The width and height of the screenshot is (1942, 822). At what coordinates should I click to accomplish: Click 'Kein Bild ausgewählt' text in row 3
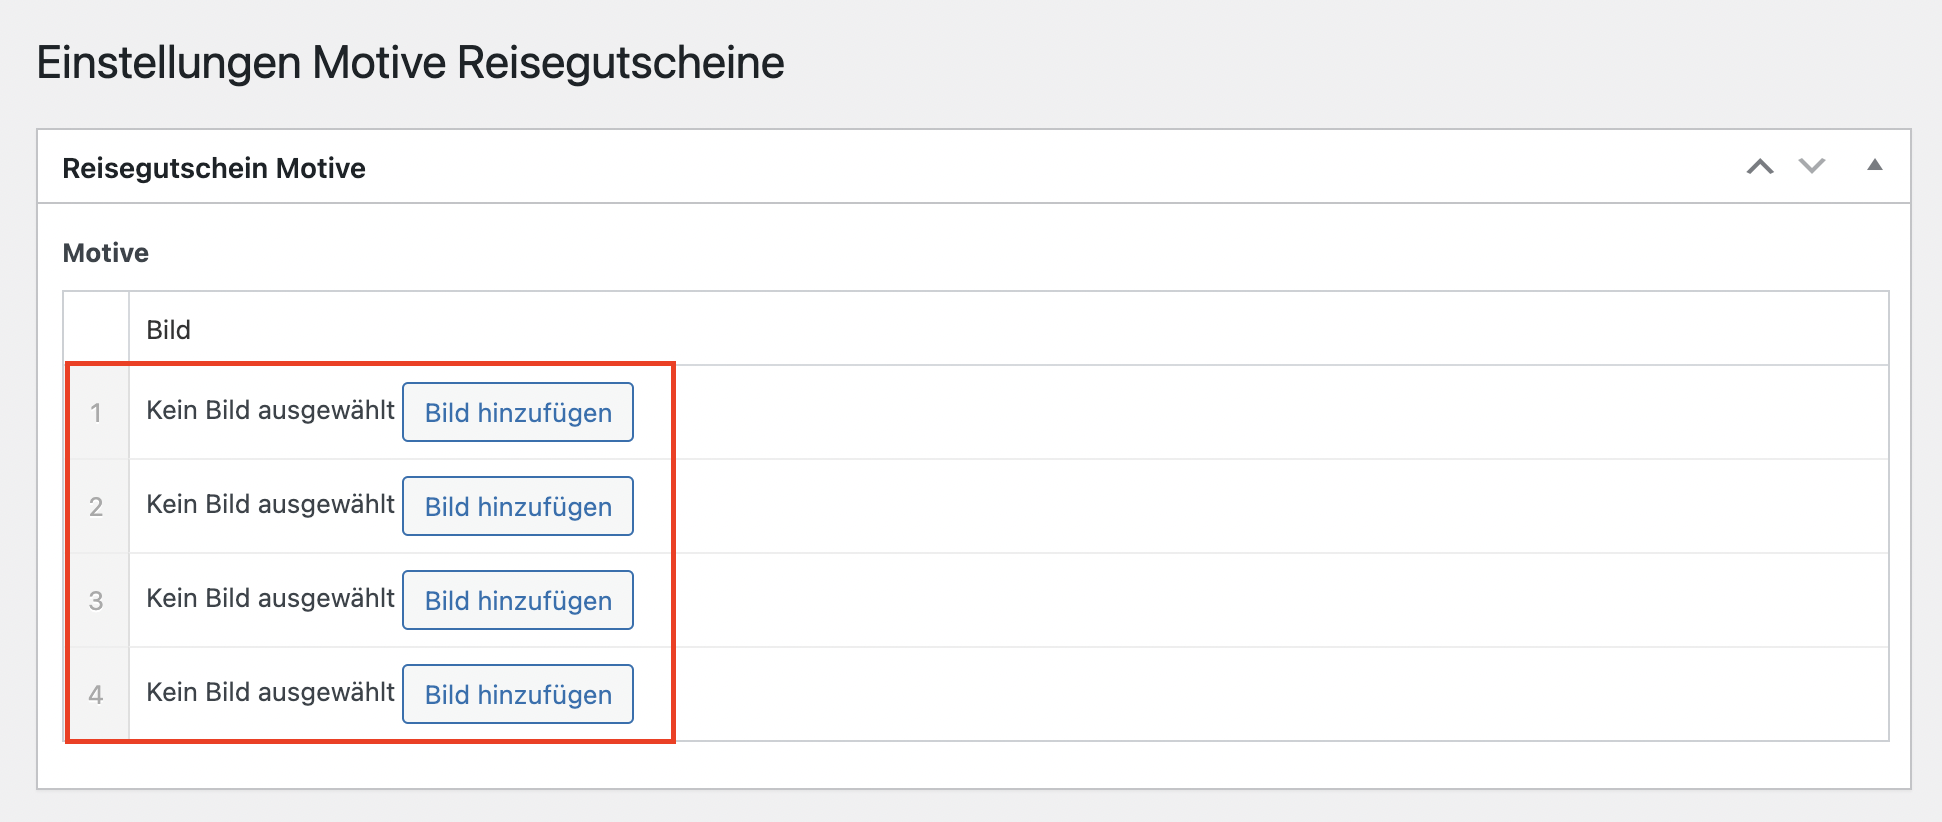pos(270,598)
